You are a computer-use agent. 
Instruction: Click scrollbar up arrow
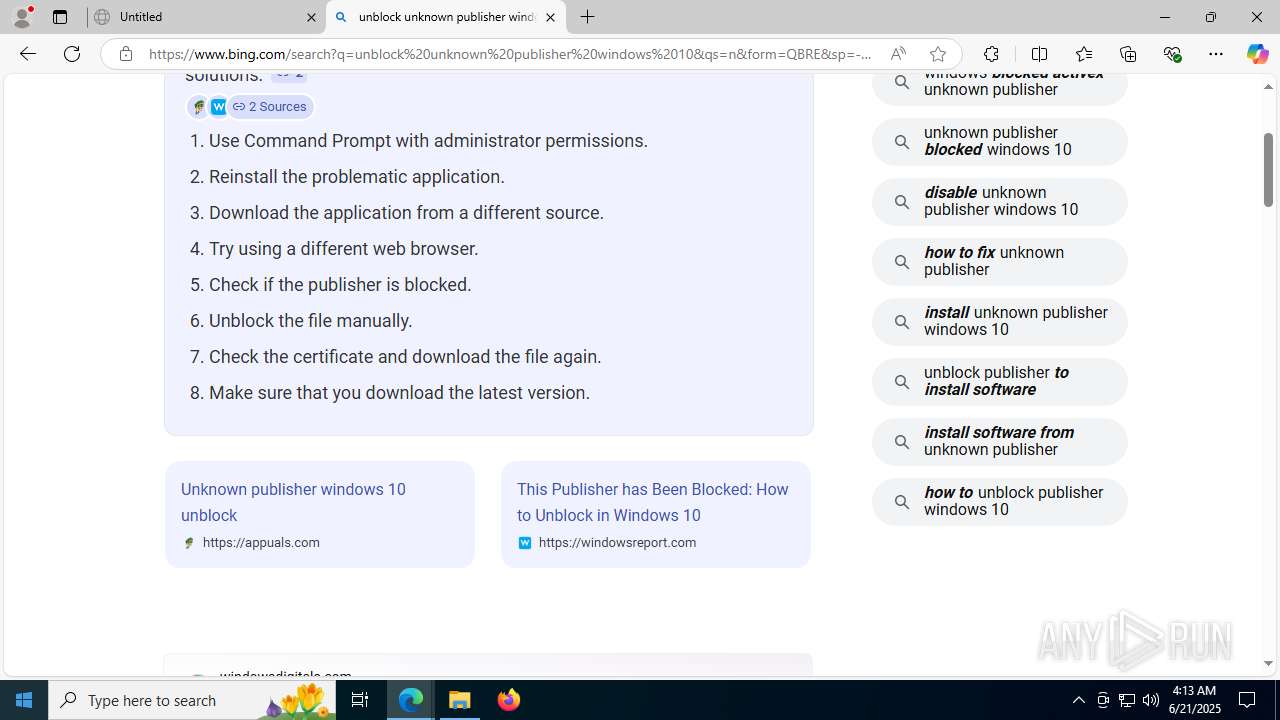(1268, 87)
